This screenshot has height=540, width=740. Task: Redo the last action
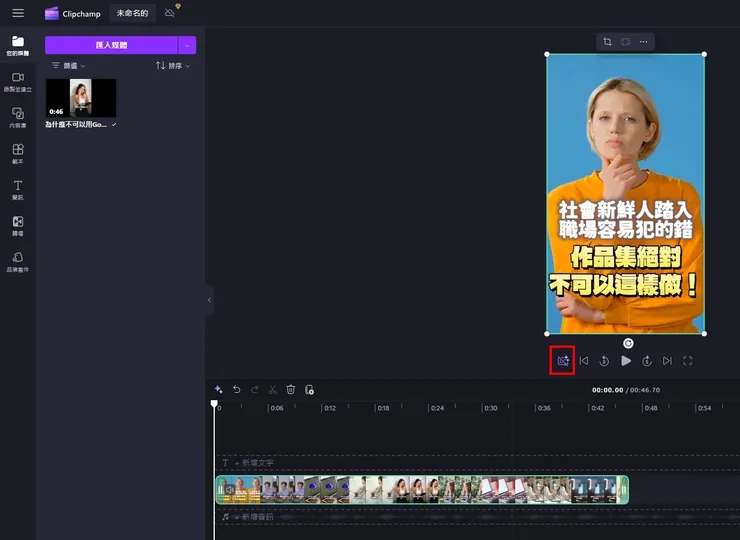point(254,389)
